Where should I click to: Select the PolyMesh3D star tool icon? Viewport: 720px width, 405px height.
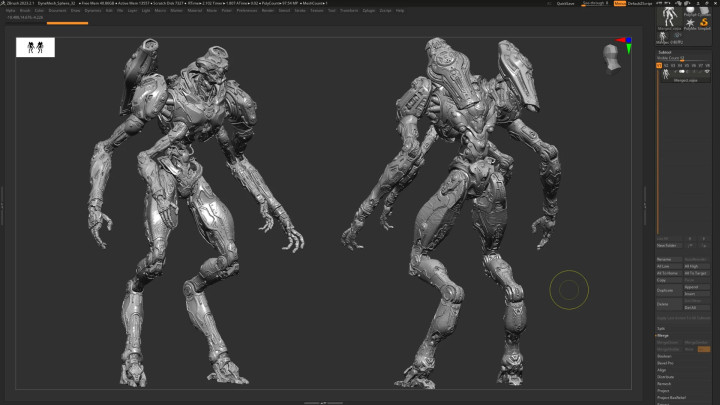pos(689,20)
